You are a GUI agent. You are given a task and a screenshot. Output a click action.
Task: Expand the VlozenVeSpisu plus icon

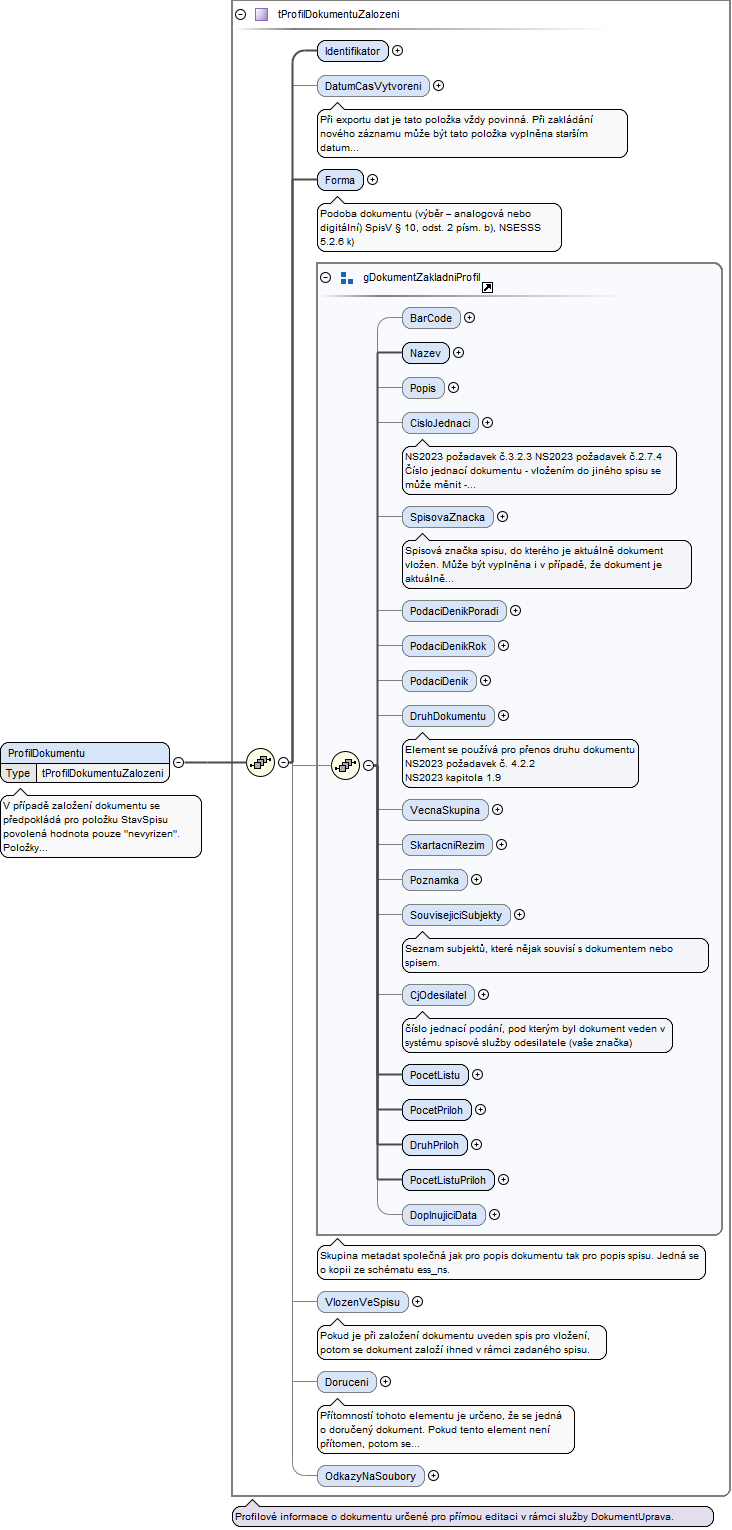(x=418, y=1302)
